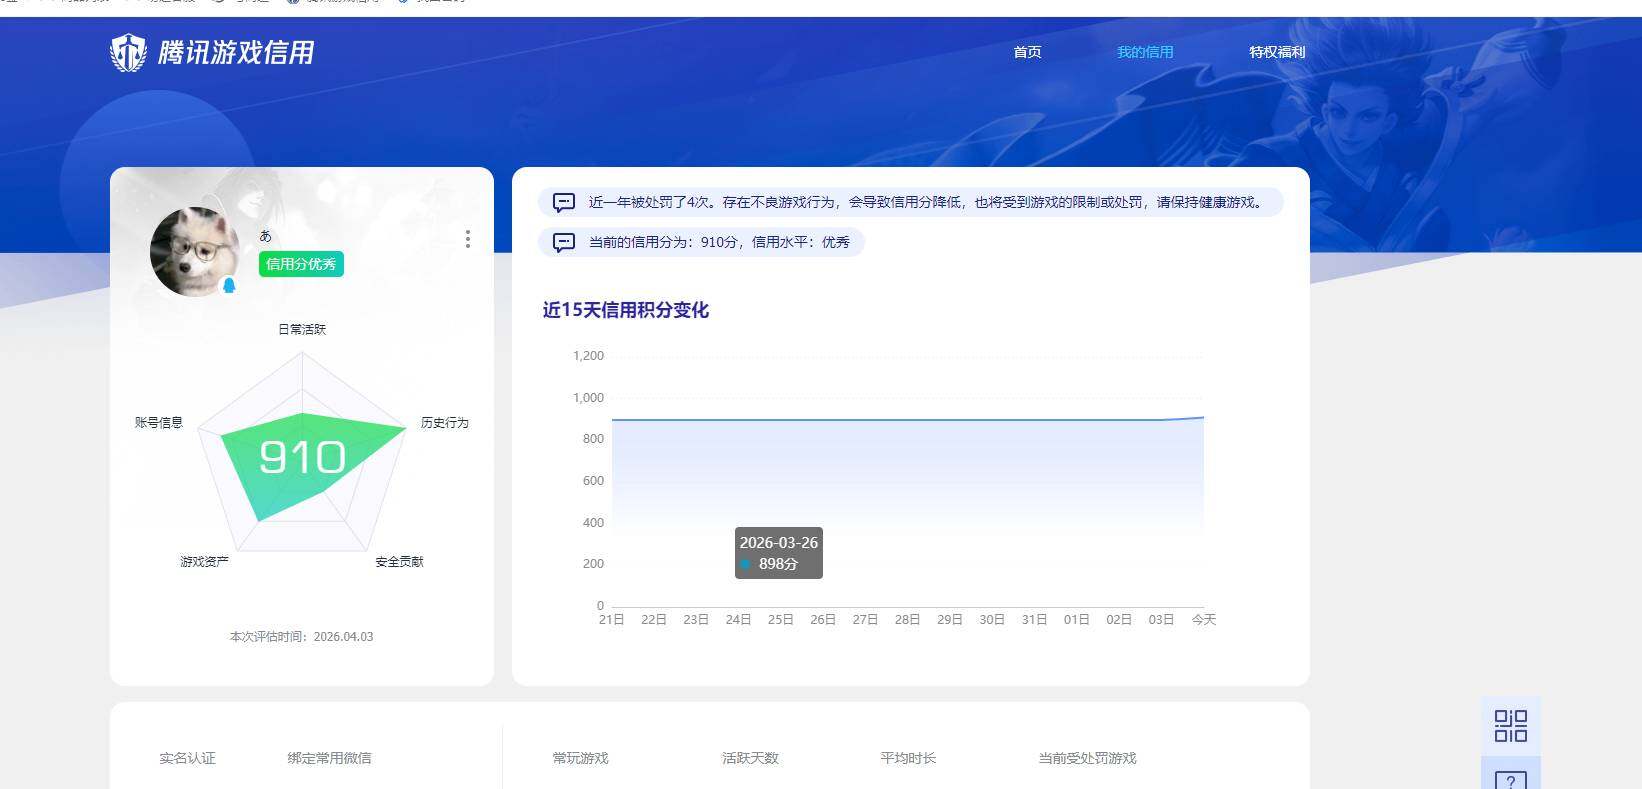Open the QR code floating icon
This screenshot has height=789, width=1642.
coord(1510,726)
